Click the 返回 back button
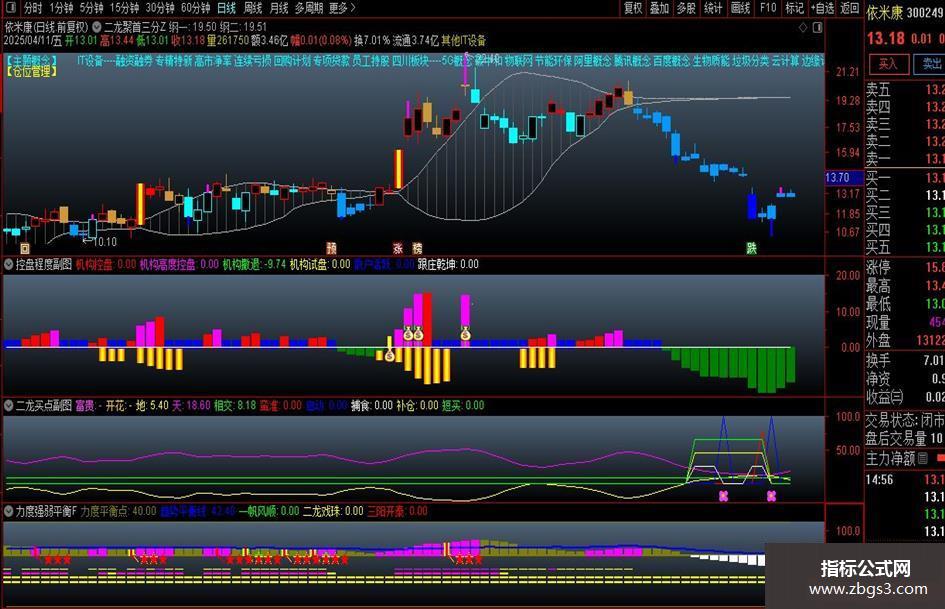945x609 pixels. tap(850, 8)
